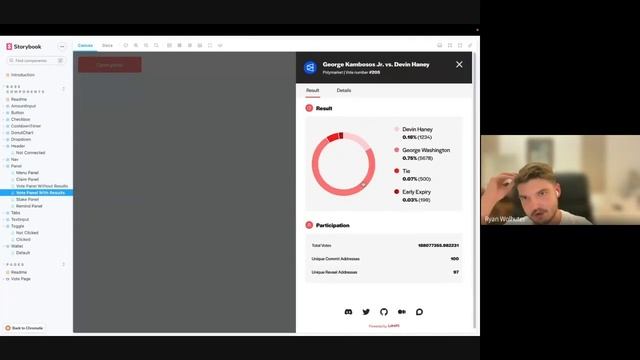This screenshot has width=640, height=360.
Task: Select the Result tab in vote panel
Action: pos(313,90)
